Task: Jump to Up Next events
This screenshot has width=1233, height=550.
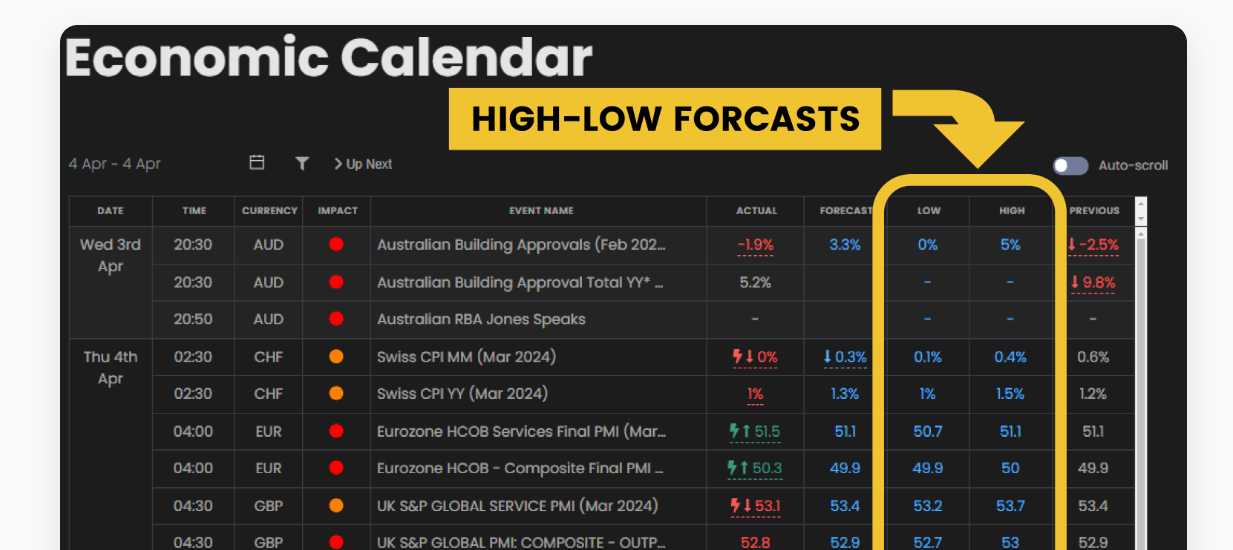Action: 363,164
